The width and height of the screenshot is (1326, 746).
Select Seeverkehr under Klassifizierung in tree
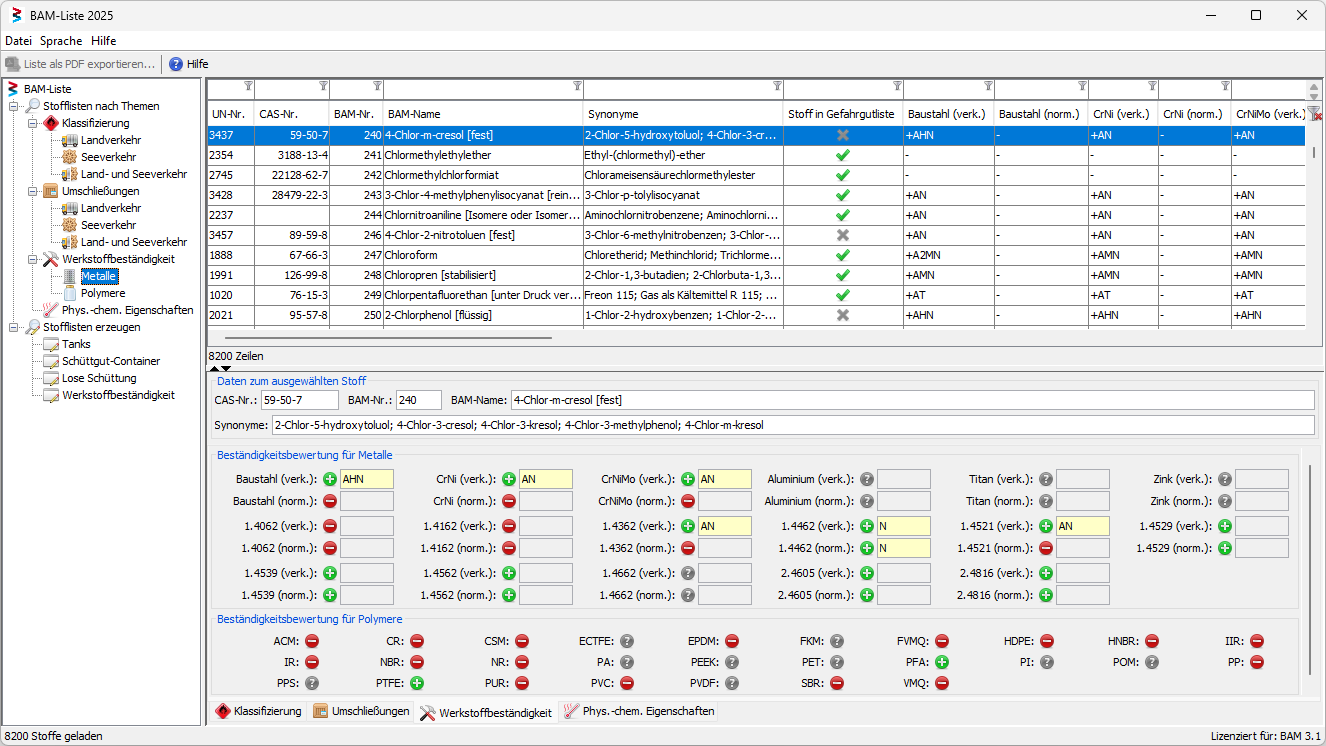point(108,157)
